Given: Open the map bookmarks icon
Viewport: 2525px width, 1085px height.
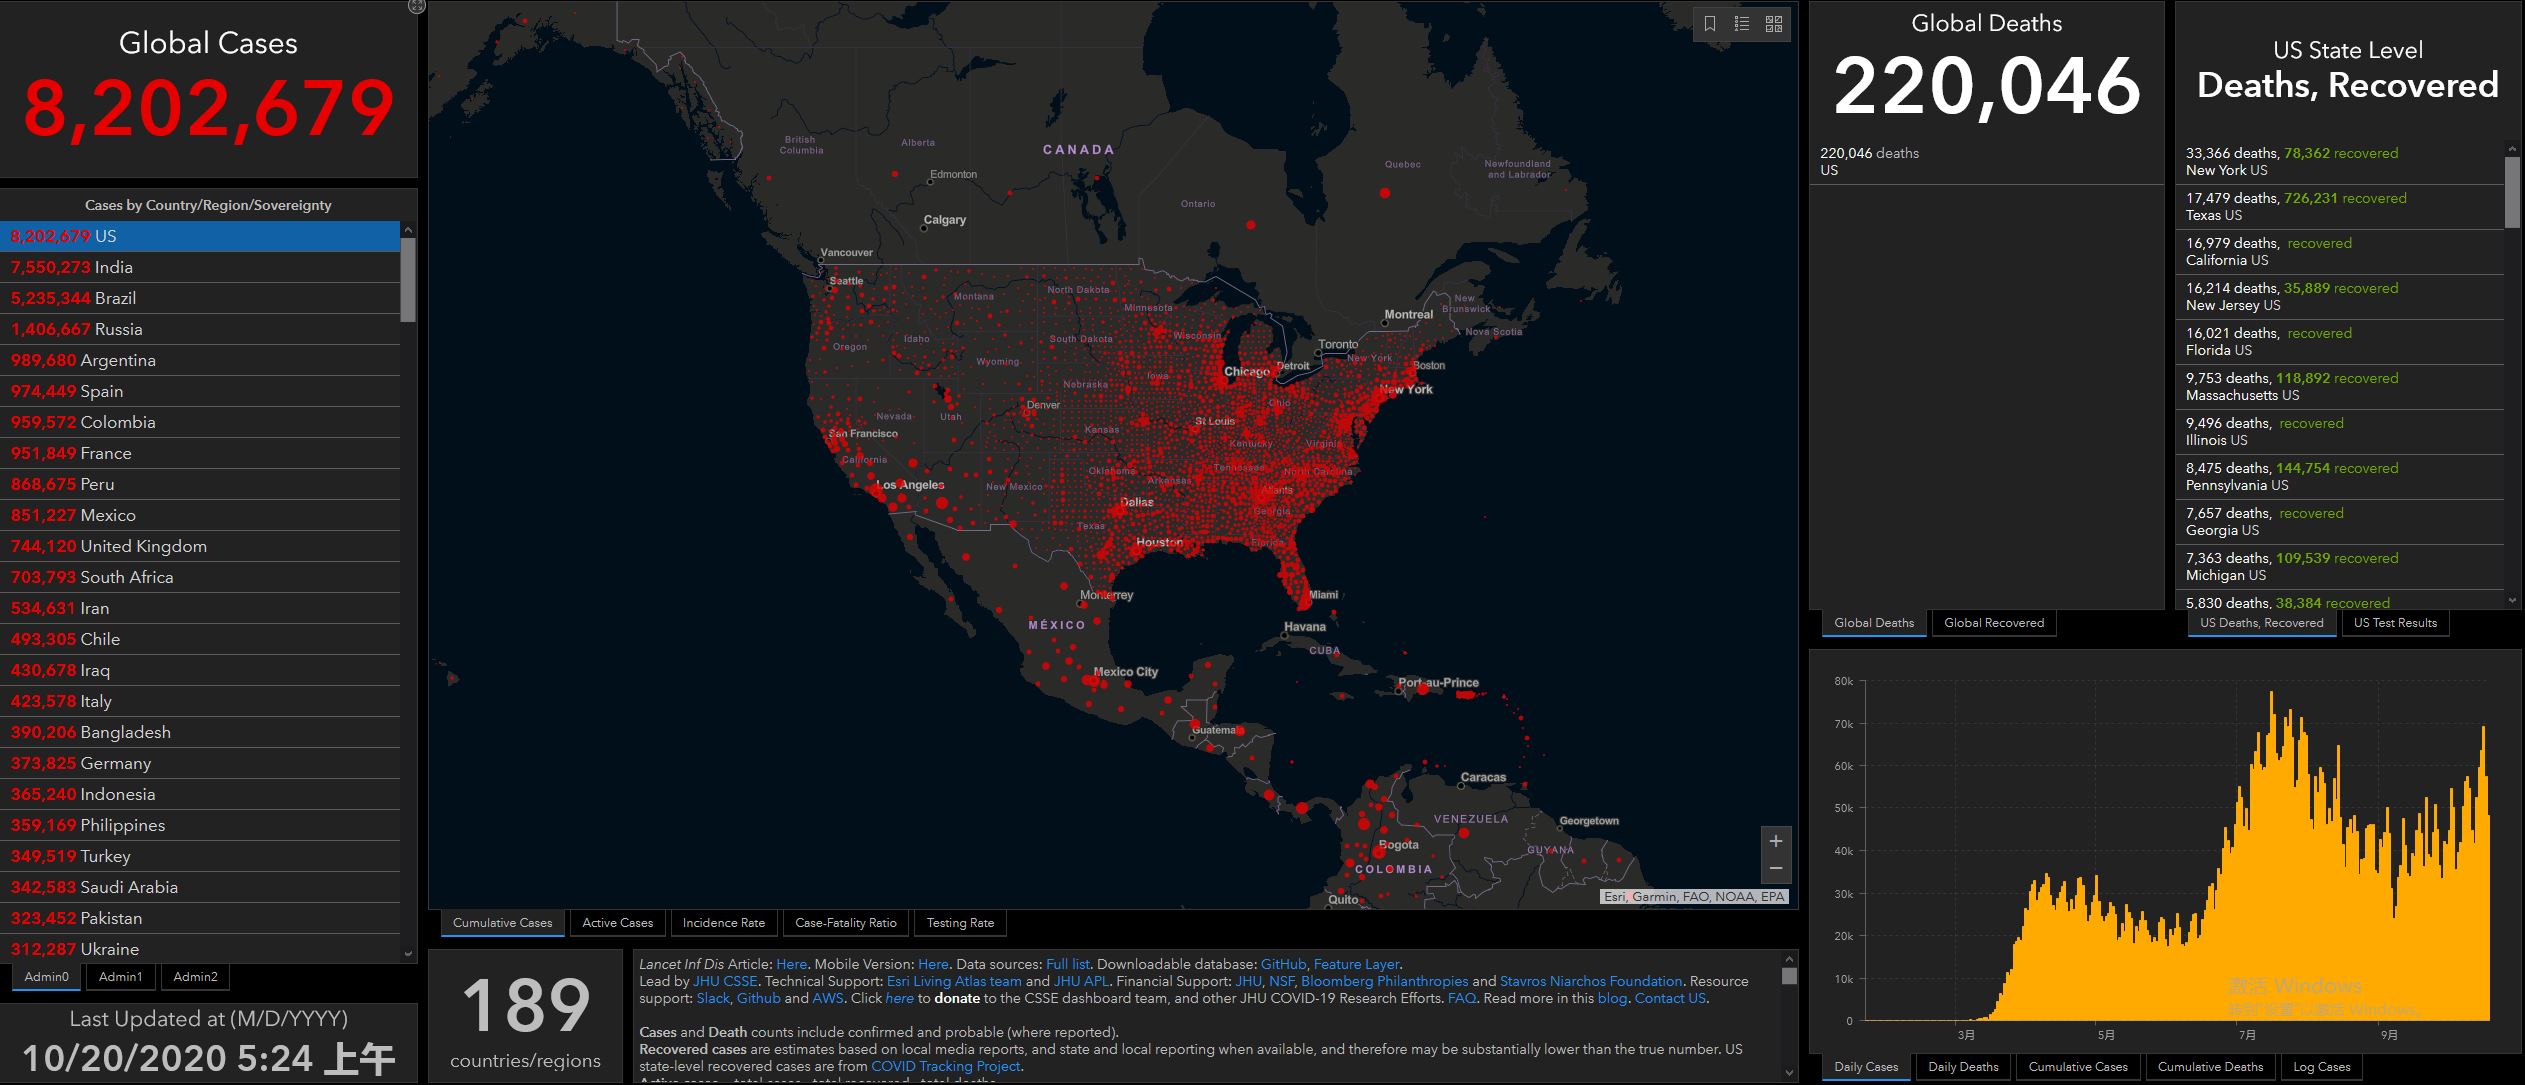Looking at the screenshot, I should [1710, 24].
